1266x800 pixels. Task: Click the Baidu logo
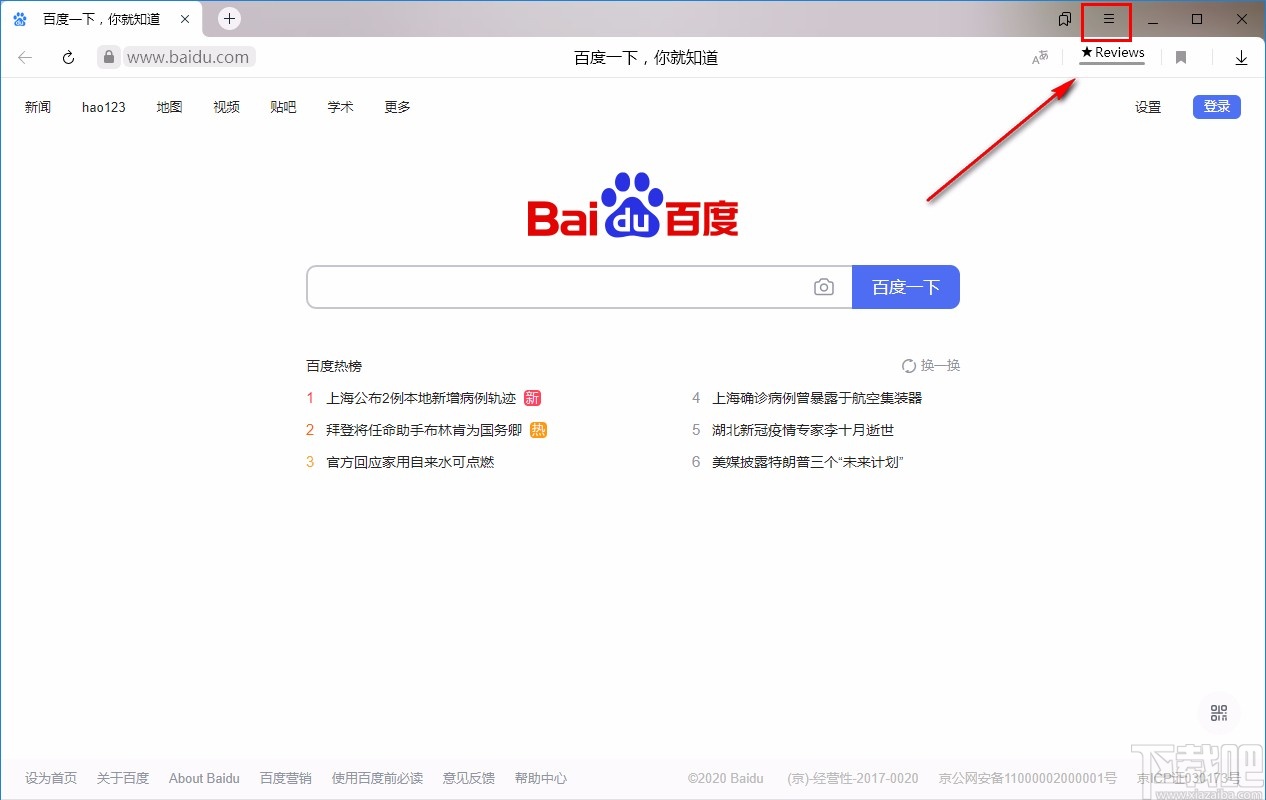pyautogui.click(x=632, y=207)
